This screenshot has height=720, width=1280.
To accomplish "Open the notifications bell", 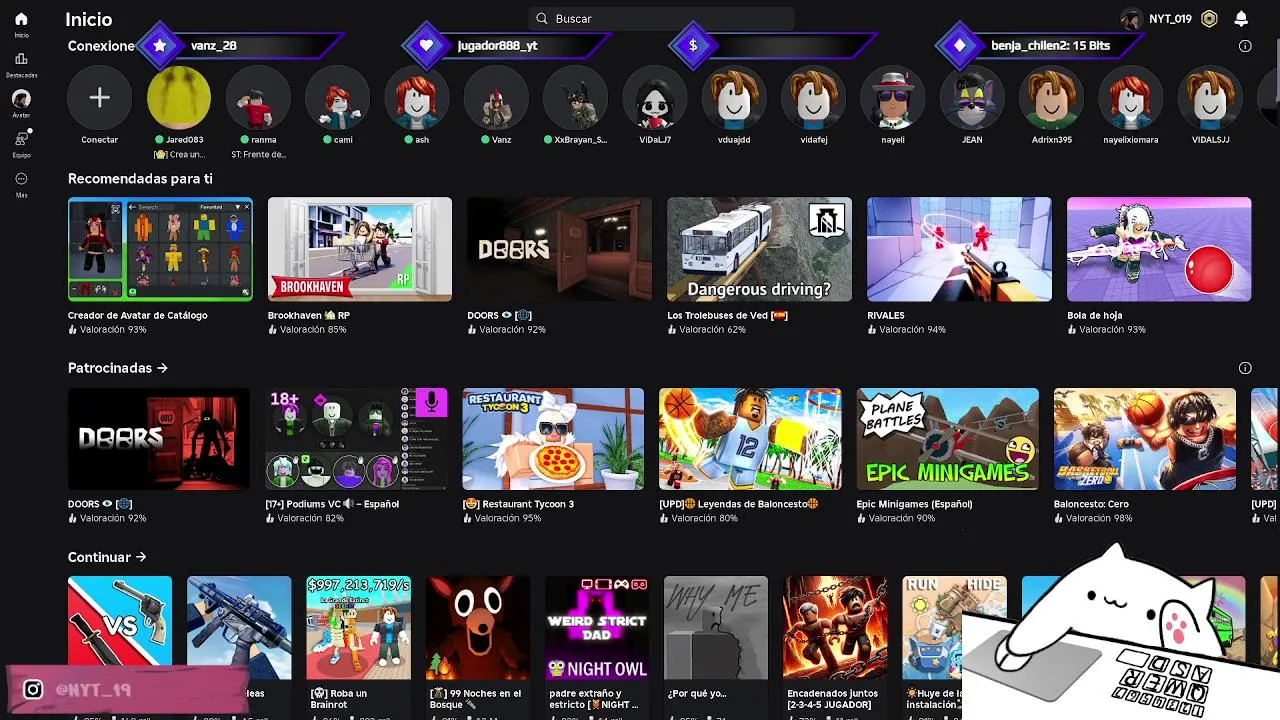I will 1241,19.
